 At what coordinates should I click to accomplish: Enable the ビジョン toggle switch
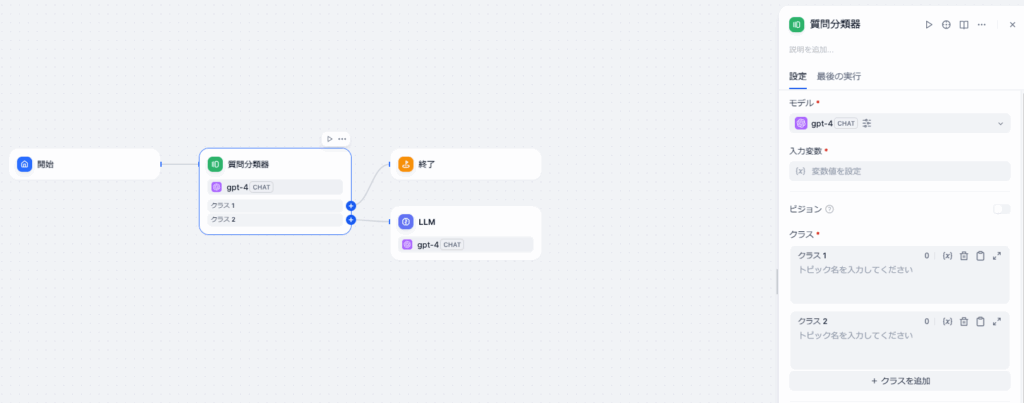point(1001,209)
